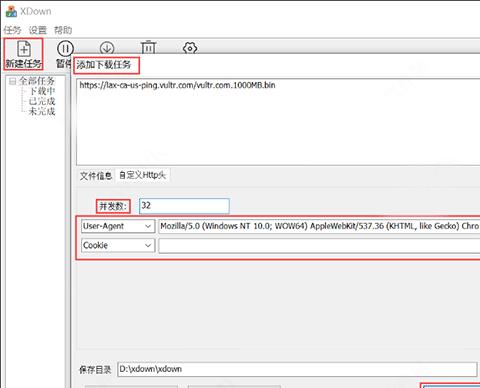Click the download arrow toolbar icon
The width and height of the screenshot is (480, 388).
click(107, 48)
